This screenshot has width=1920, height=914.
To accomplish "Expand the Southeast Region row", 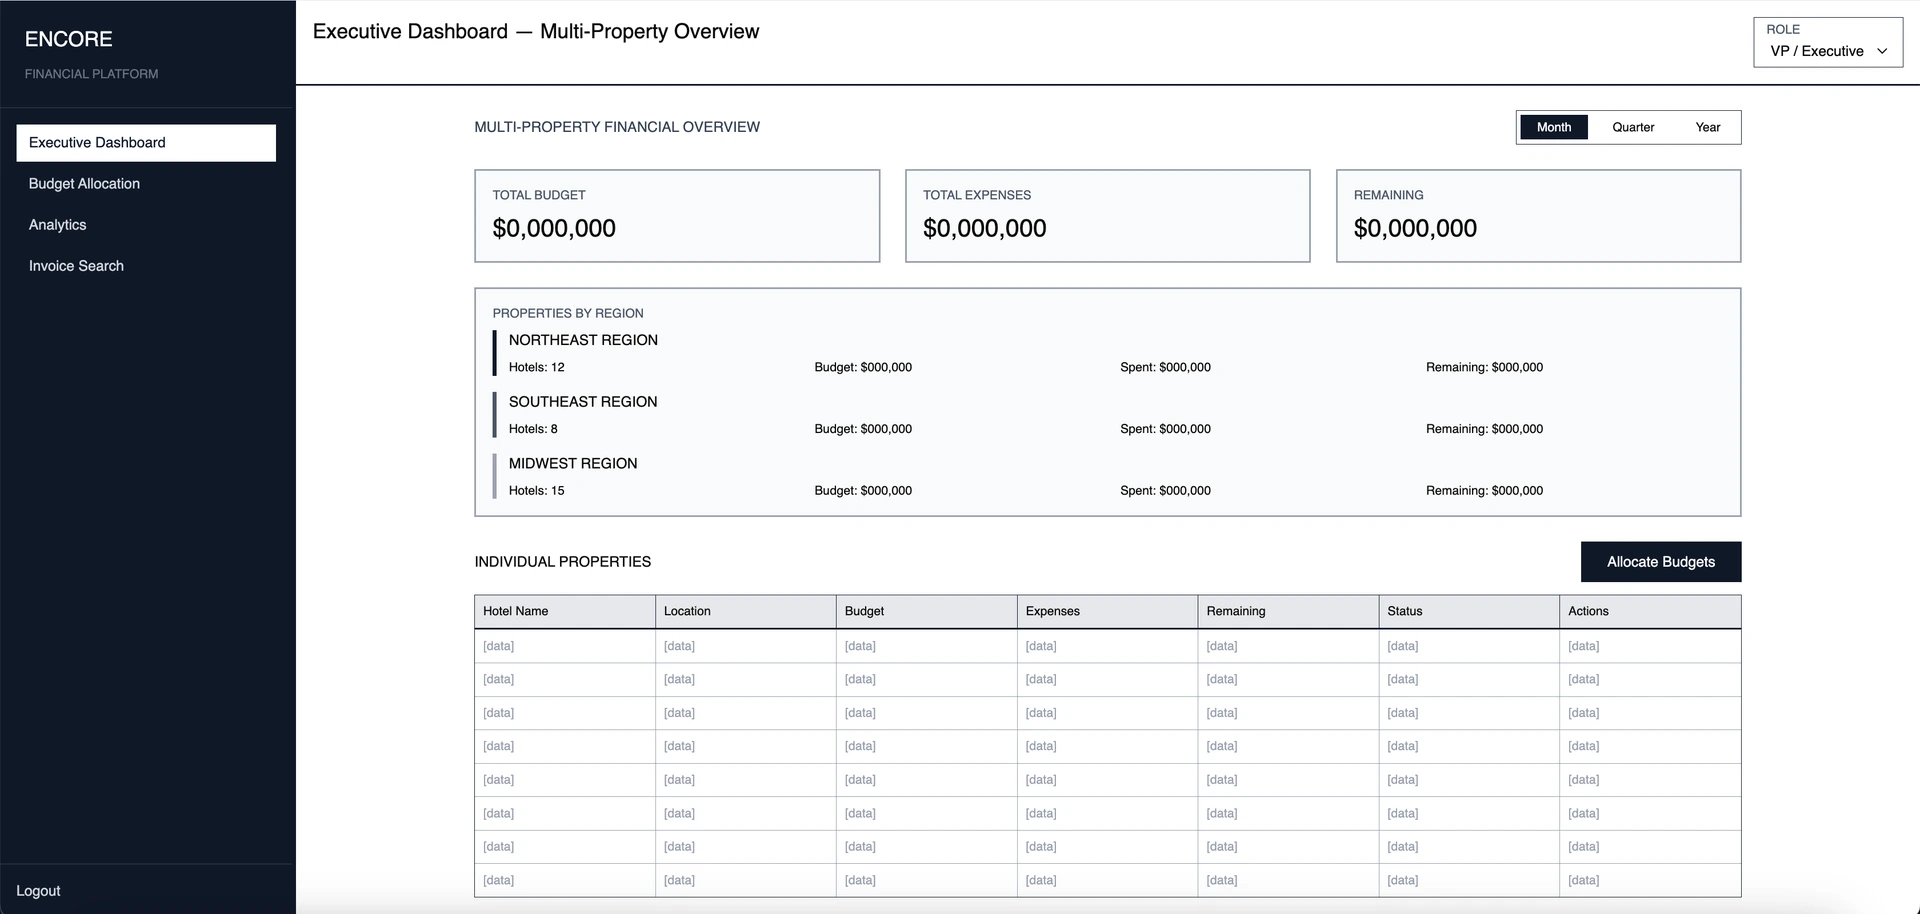I will (x=583, y=402).
